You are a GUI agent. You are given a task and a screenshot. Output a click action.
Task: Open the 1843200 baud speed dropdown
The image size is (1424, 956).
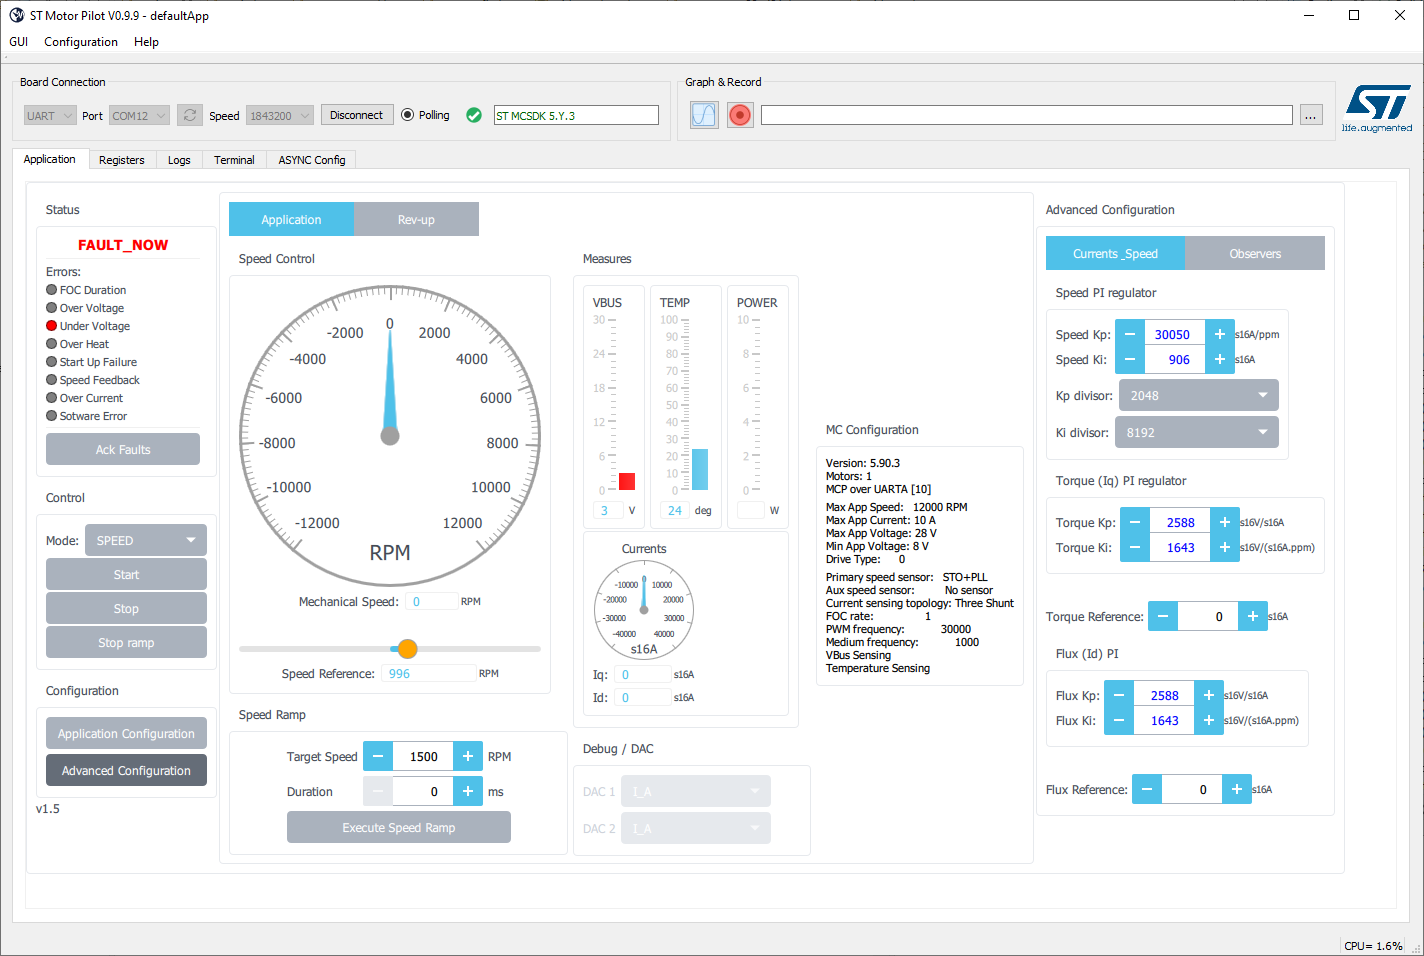click(x=280, y=116)
